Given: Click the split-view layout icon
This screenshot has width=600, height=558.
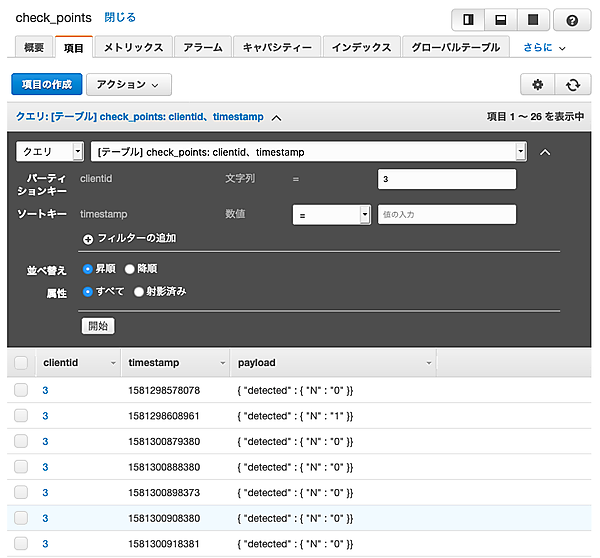Looking at the screenshot, I should pyautogui.click(x=467, y=19).
